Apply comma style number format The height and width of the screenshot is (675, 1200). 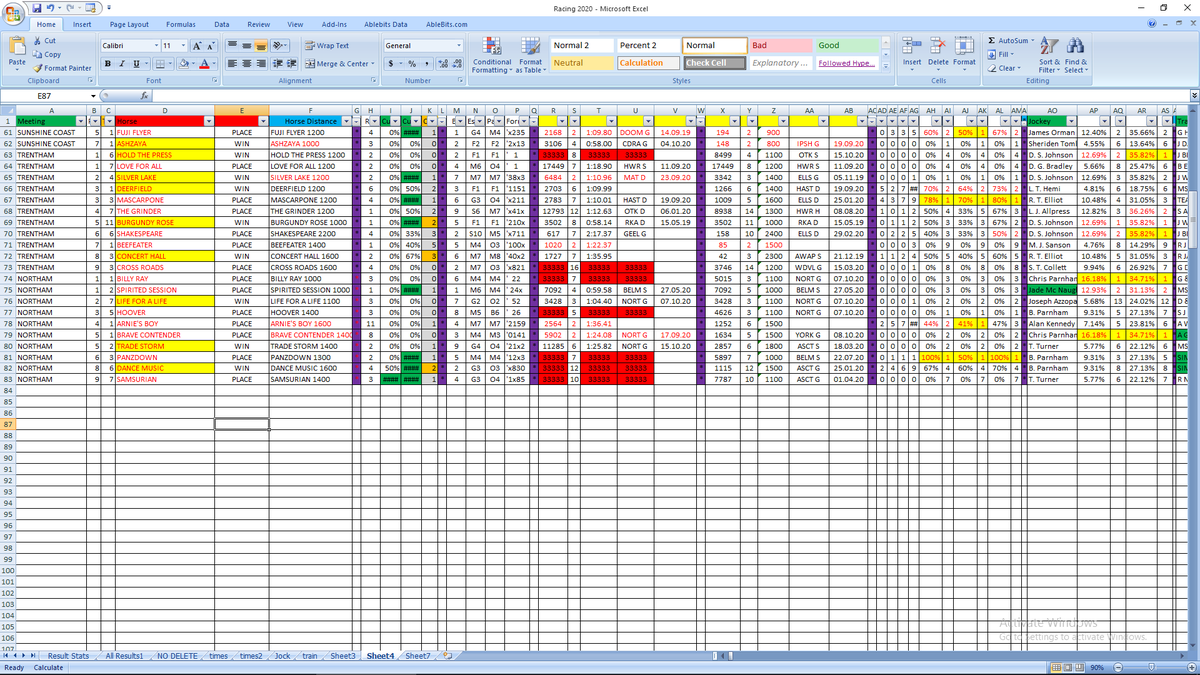point(425,63)
